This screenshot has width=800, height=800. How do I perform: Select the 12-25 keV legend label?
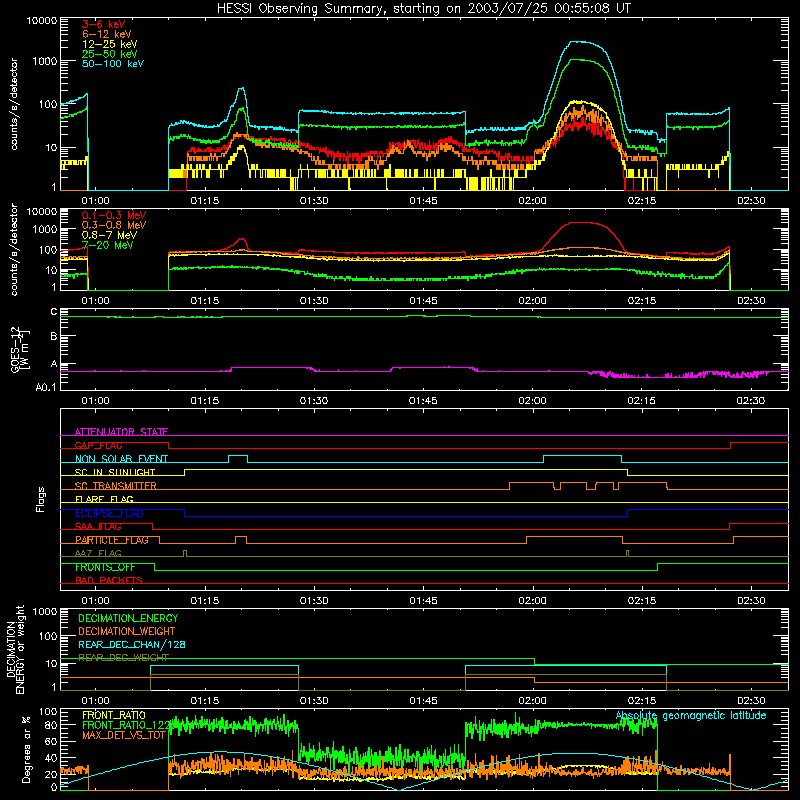click(109, 44)
